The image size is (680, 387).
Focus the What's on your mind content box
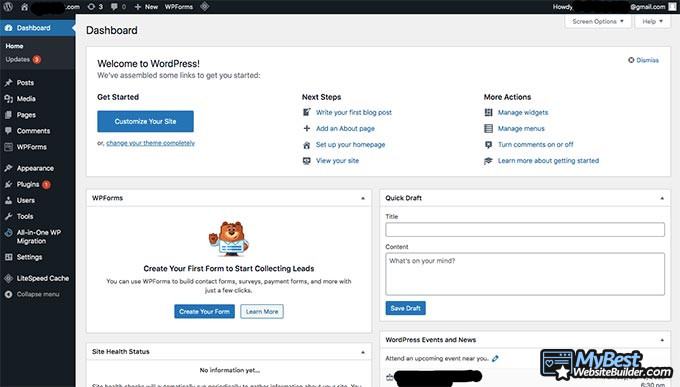coord(525,274)
